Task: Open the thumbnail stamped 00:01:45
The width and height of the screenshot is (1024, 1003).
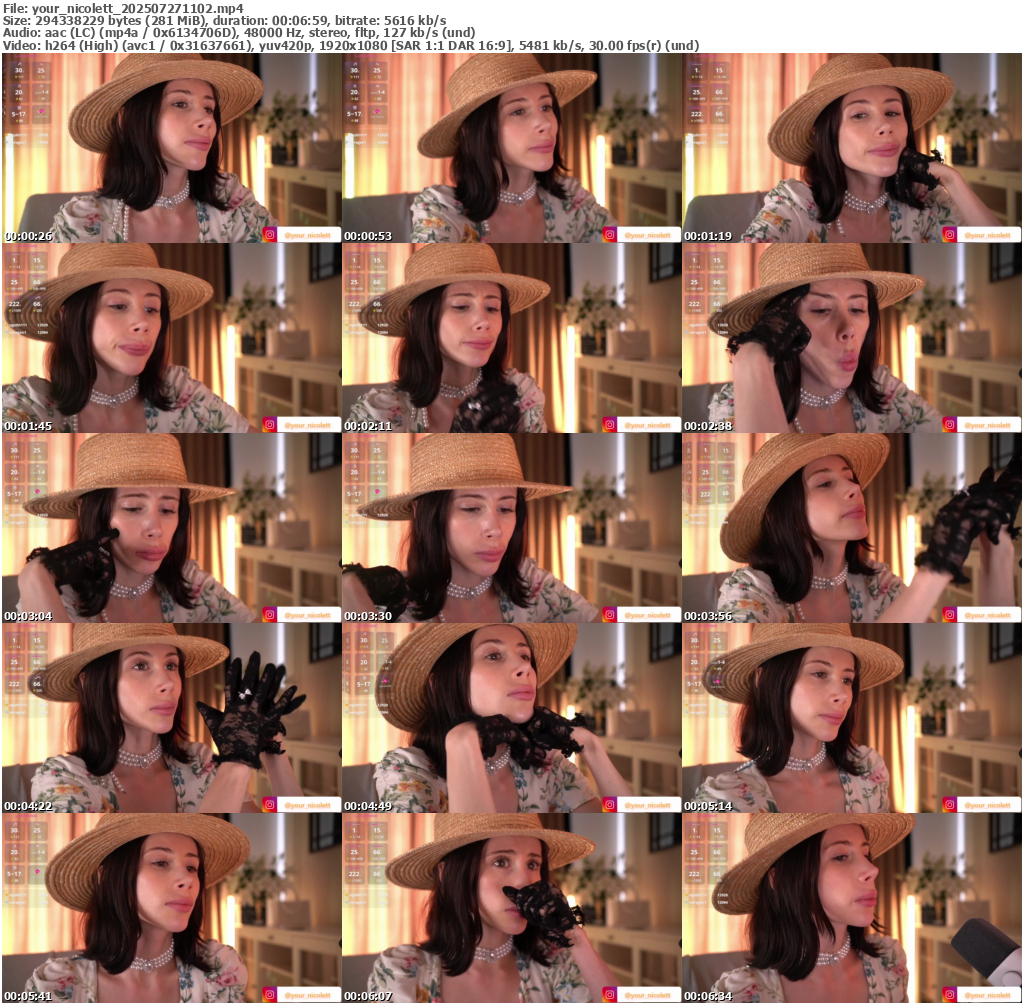Action: click(171, 338)
